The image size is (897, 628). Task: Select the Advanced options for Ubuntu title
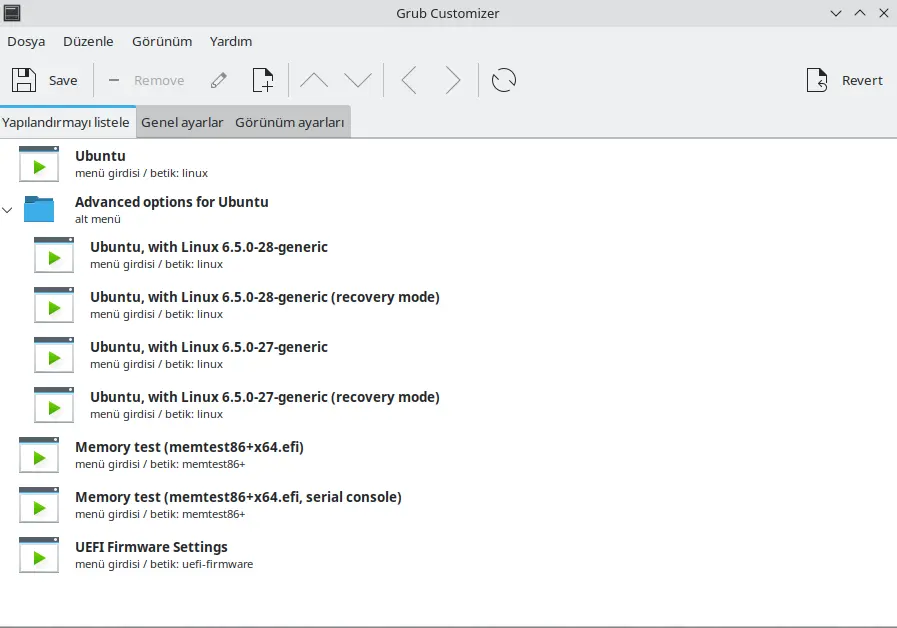coord(172,202)
